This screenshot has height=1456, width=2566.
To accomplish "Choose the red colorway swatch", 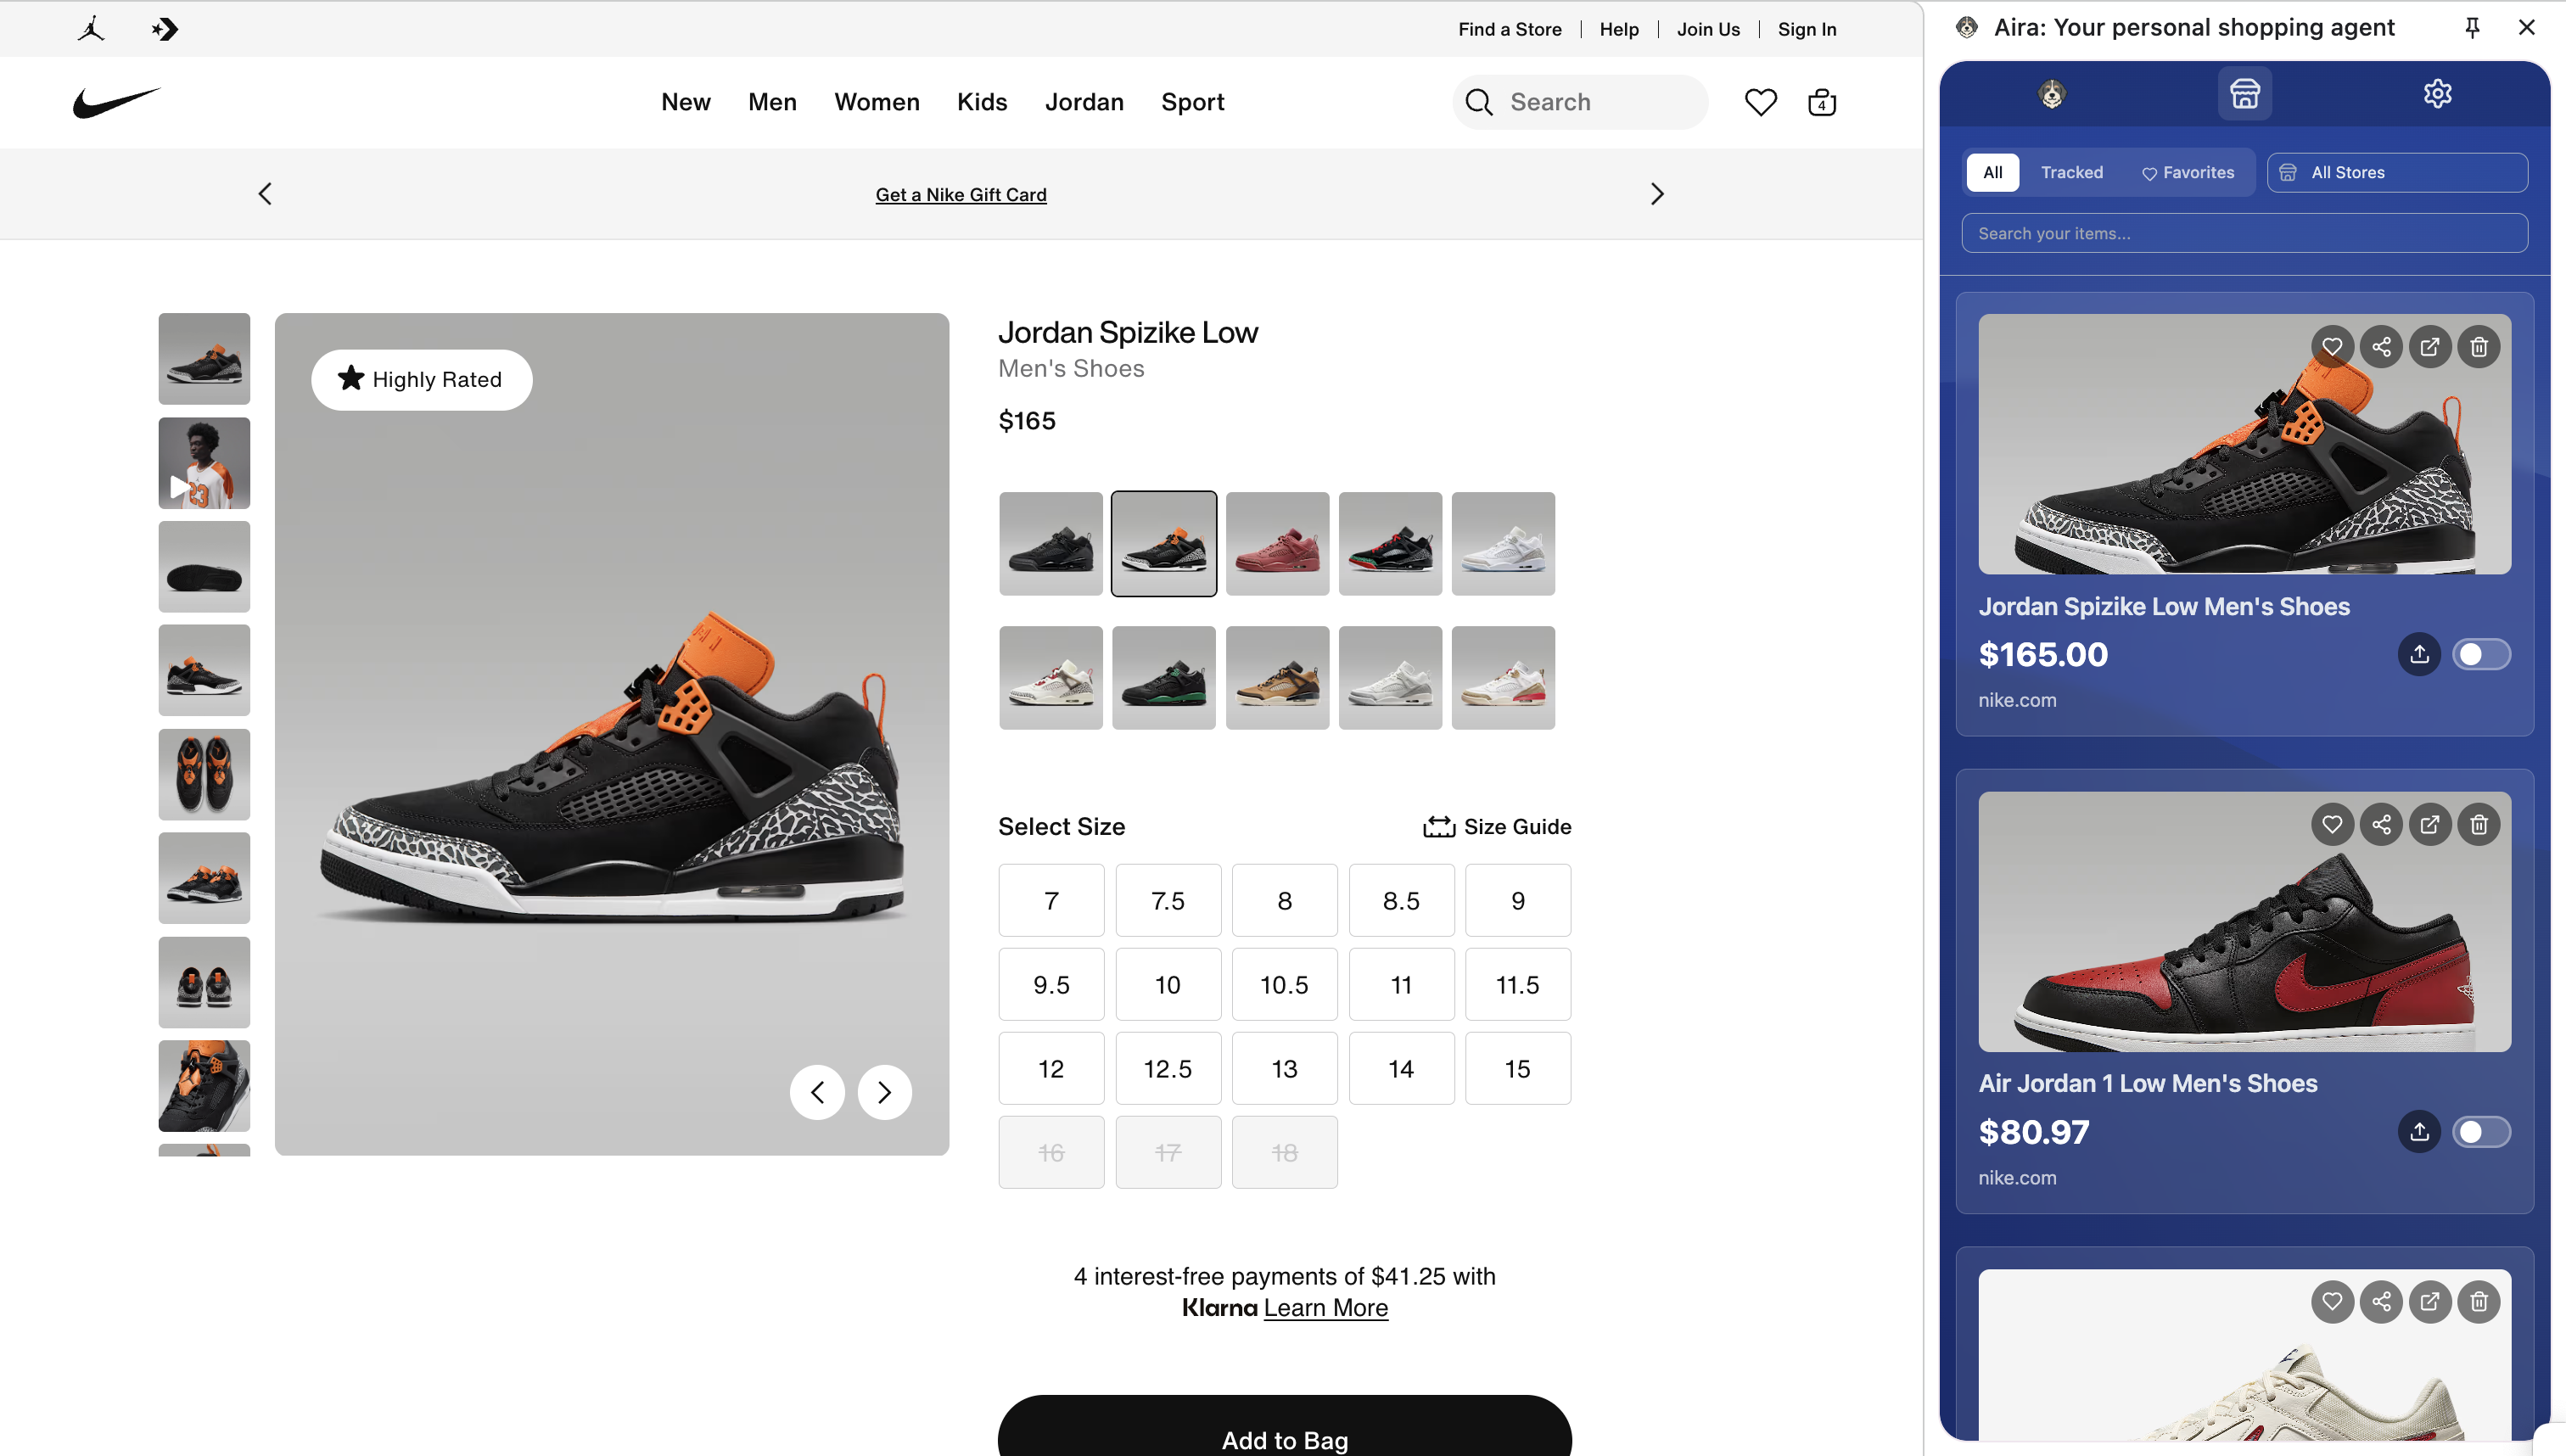I will pos(1277,544).
